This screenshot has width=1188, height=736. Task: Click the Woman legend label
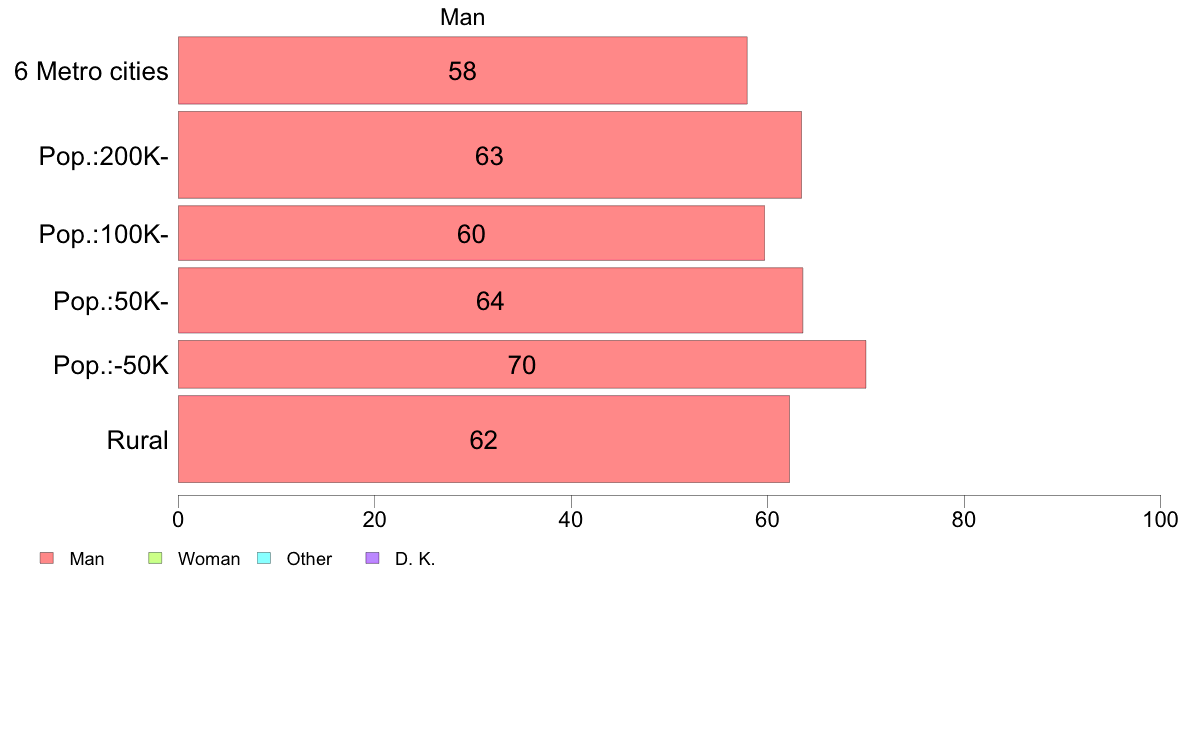click(x=209, y=559)
